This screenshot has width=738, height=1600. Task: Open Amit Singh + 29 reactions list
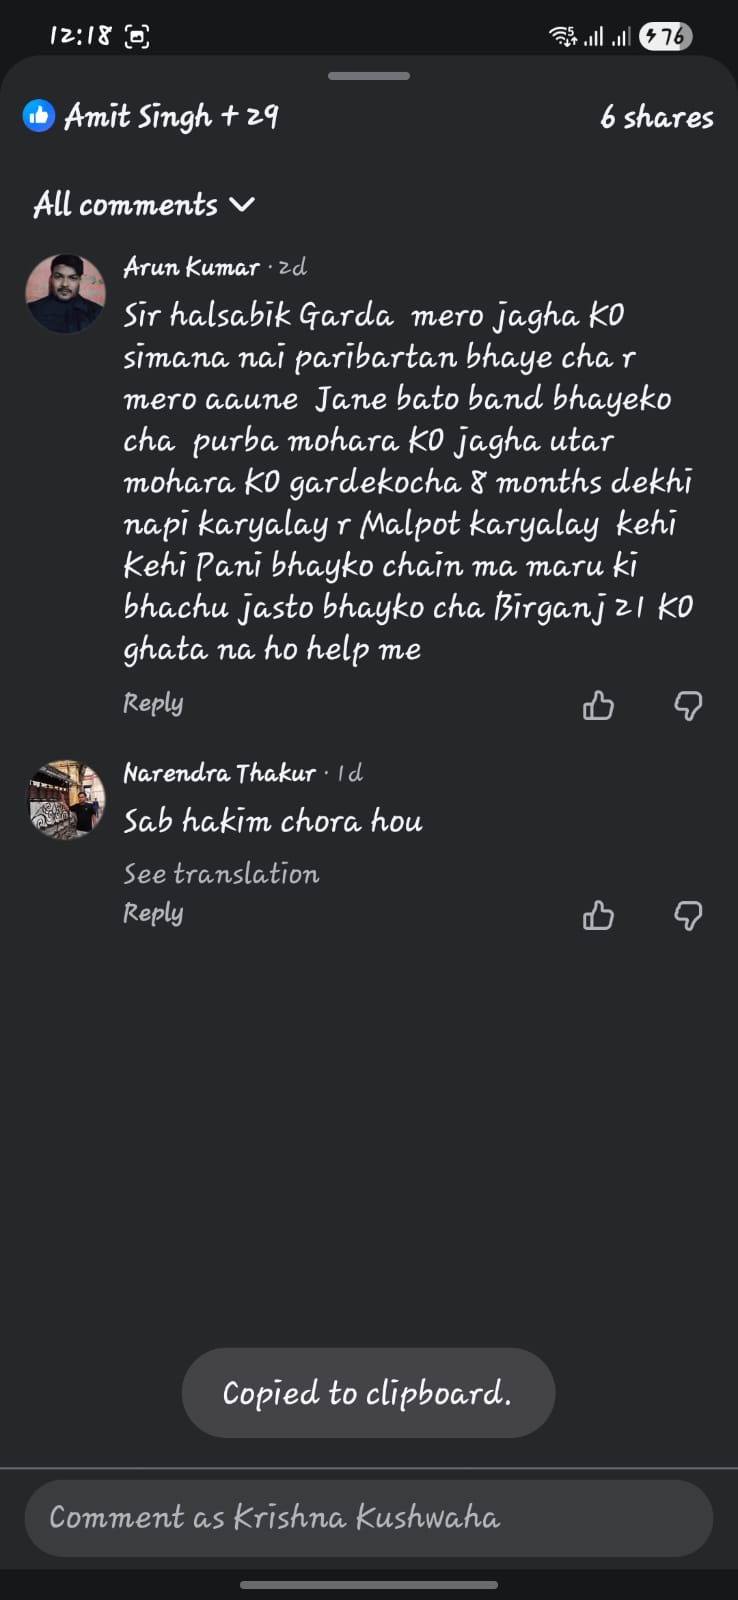[171, 116]
